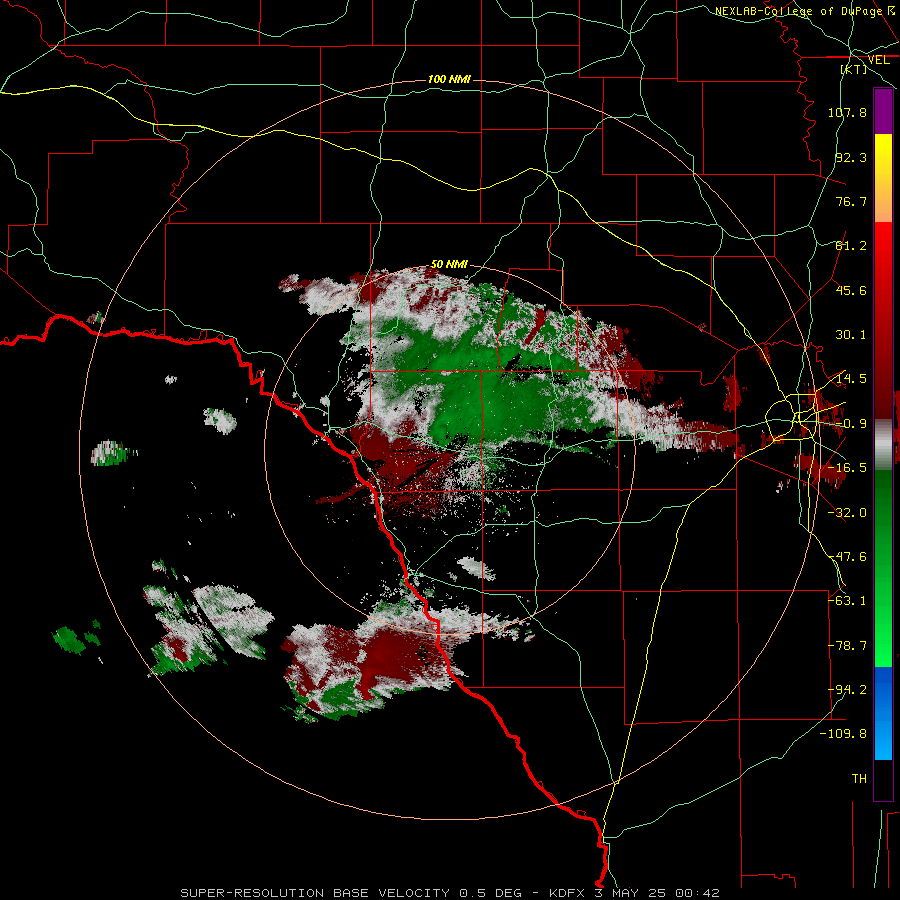
Task: Click the 76.7 velocity scale value
Action: (851, 201)
